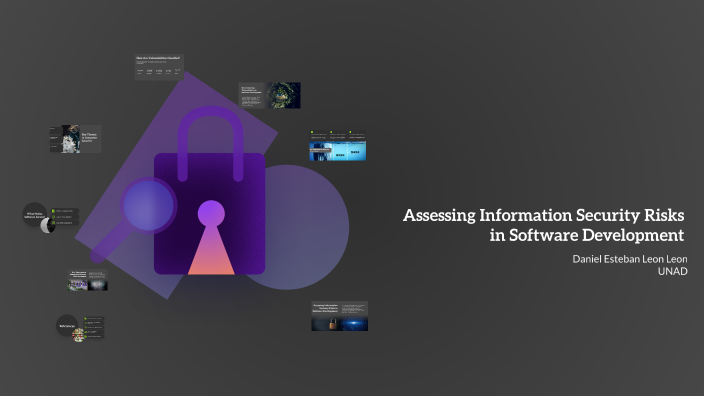
Task: Open the 'Key Threats' slide thumbnail
Action: 75,139
